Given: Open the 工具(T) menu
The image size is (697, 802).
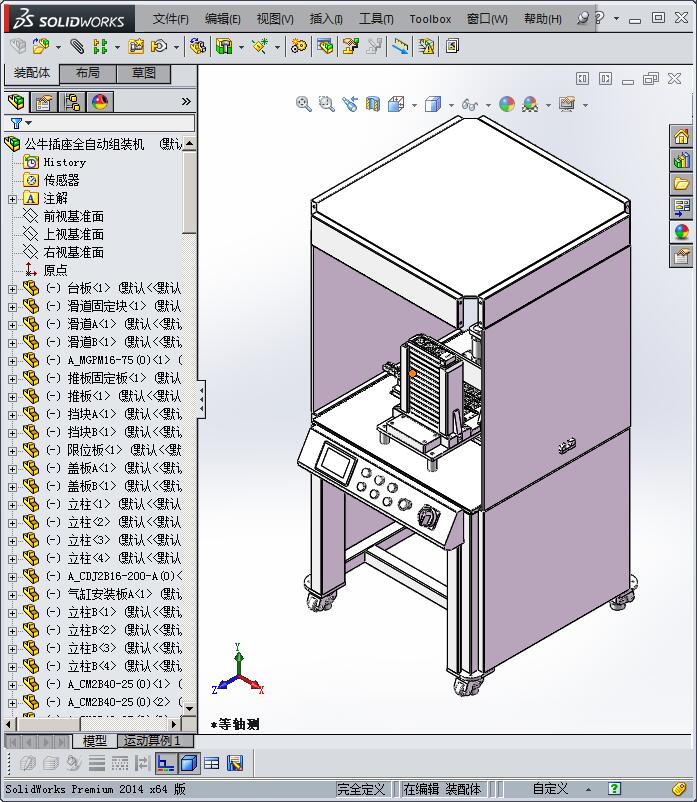Looking at the screenshot, I should (x=376, y=19).
